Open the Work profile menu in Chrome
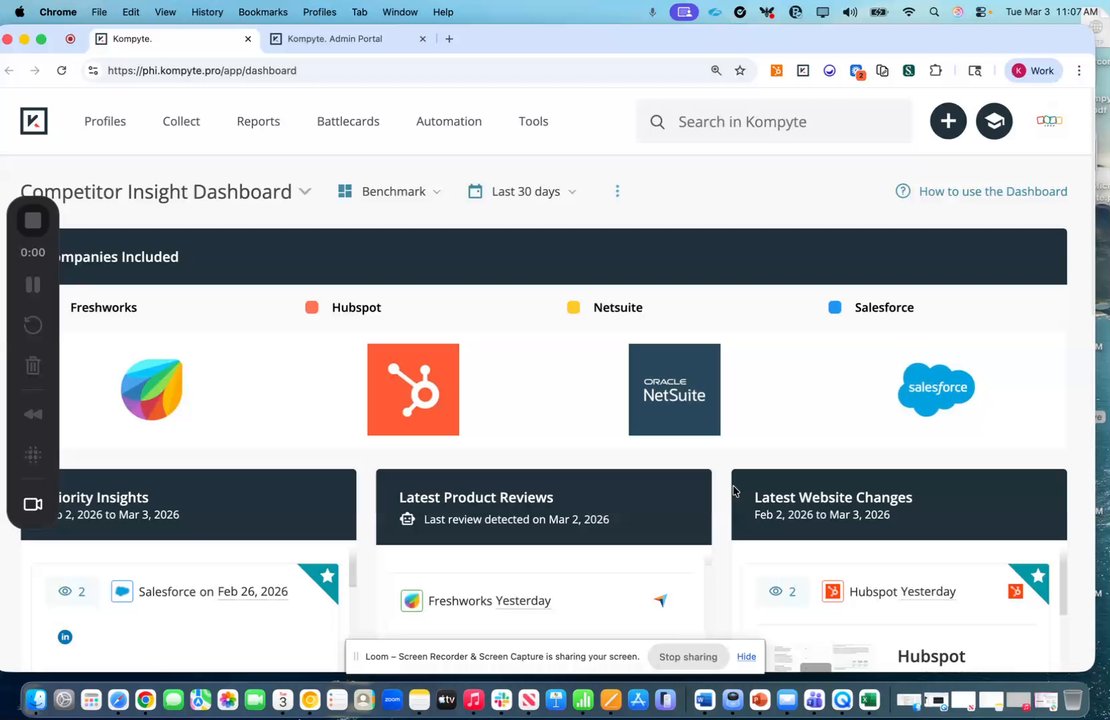The height and width of the screenshot is (720, 1110). point(1033,70)
